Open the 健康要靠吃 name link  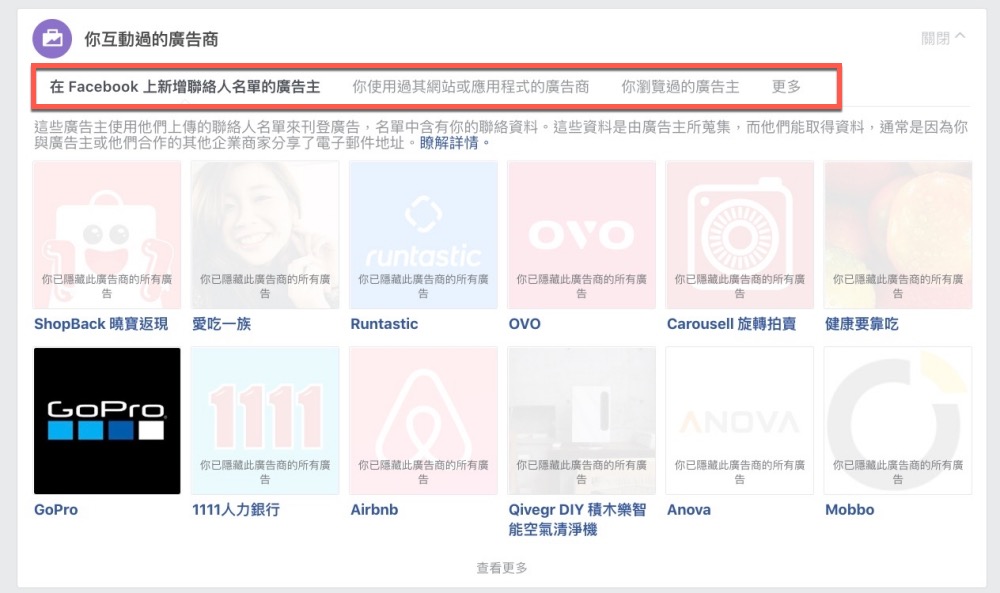coord(861,324)
